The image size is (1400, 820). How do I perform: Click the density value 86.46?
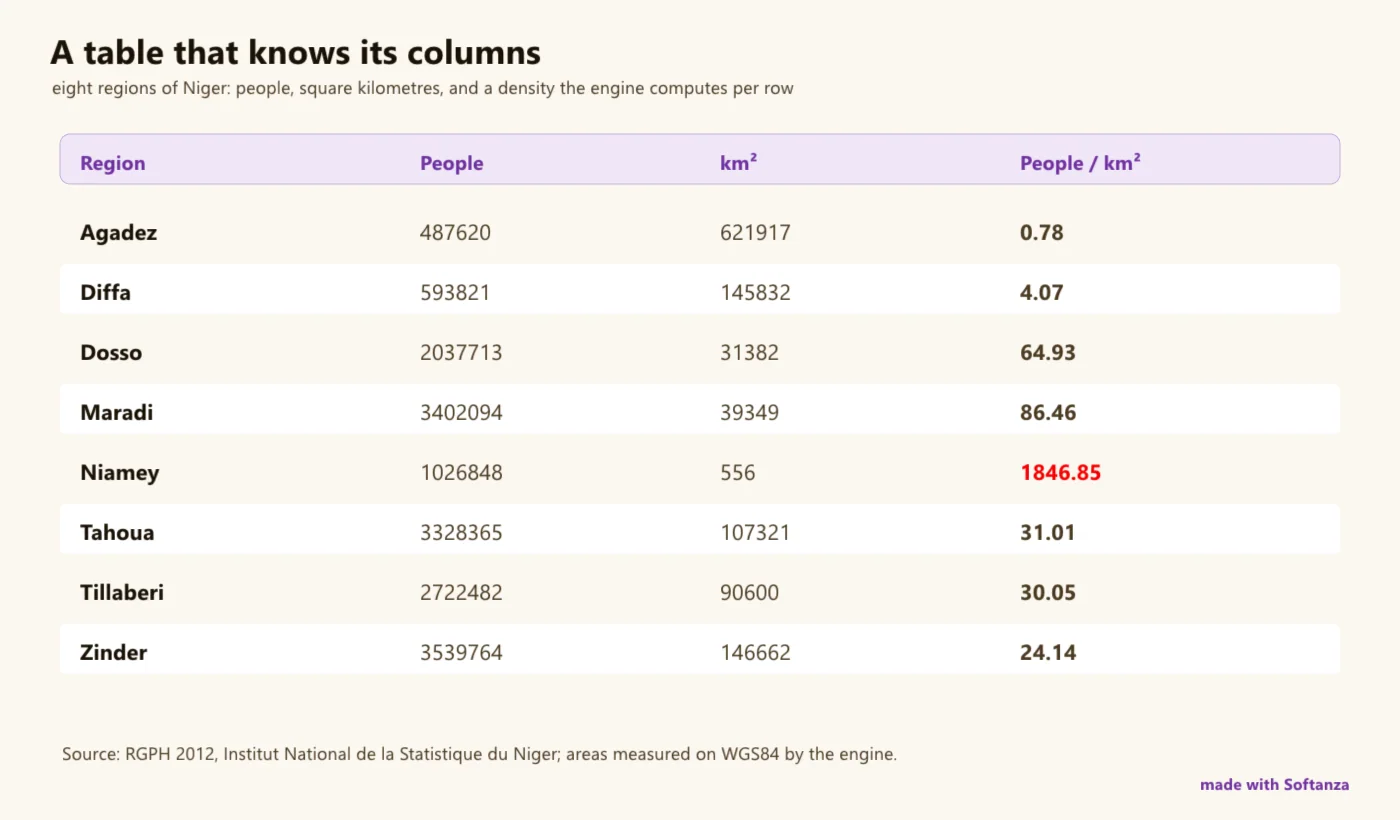(x=1048, y=413)
